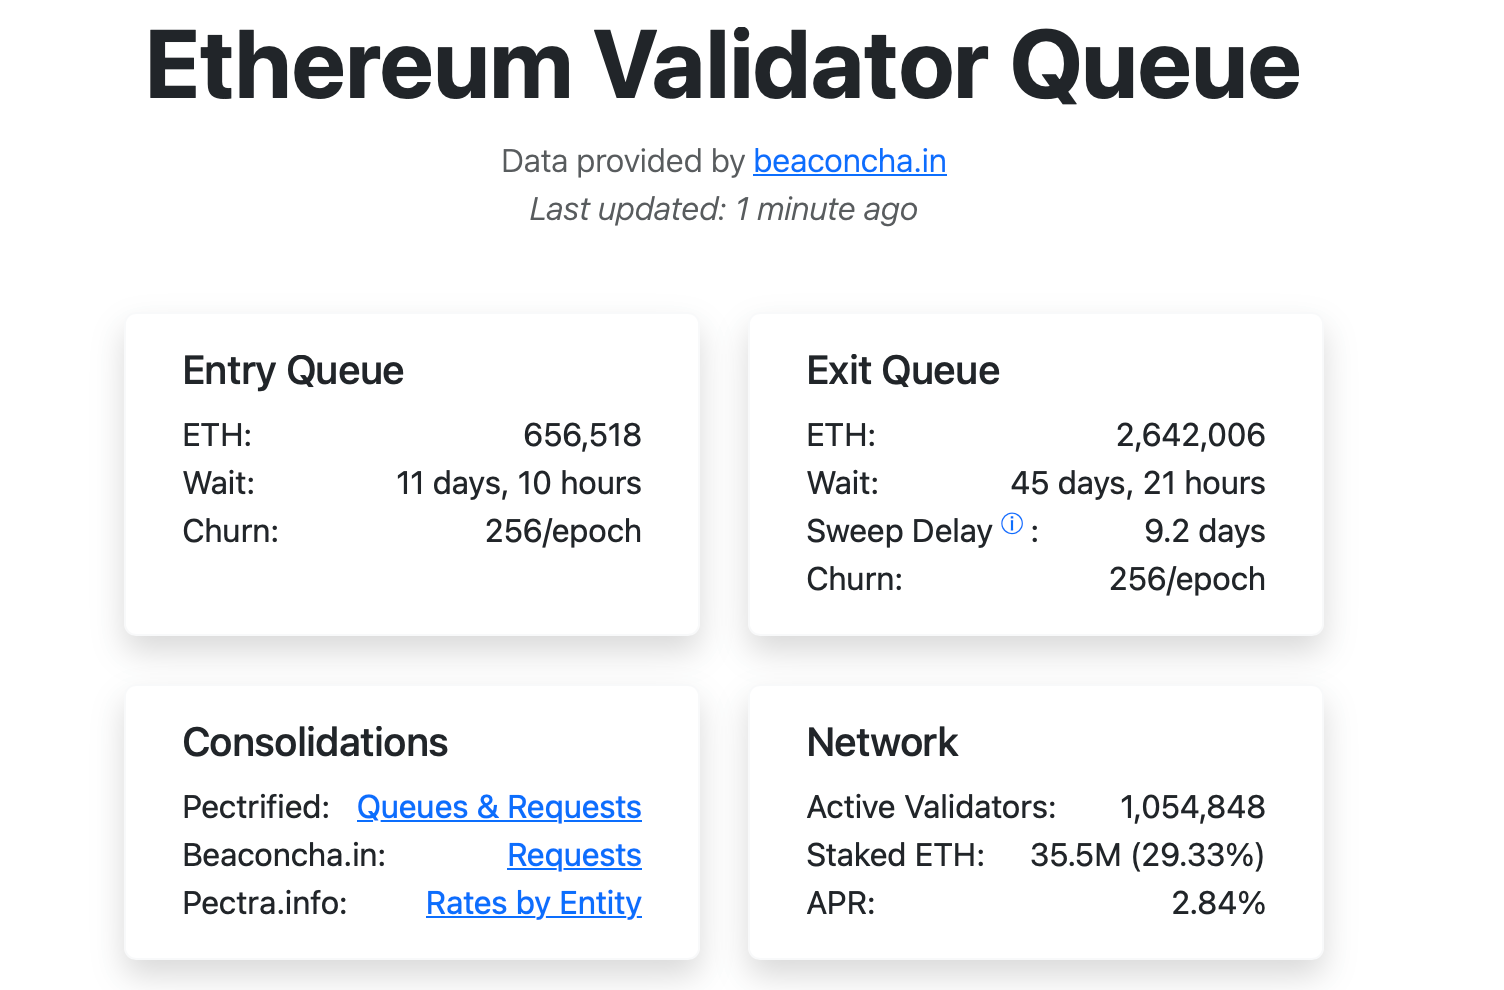
Task: Click the Network heading
Action: [881, 742]
